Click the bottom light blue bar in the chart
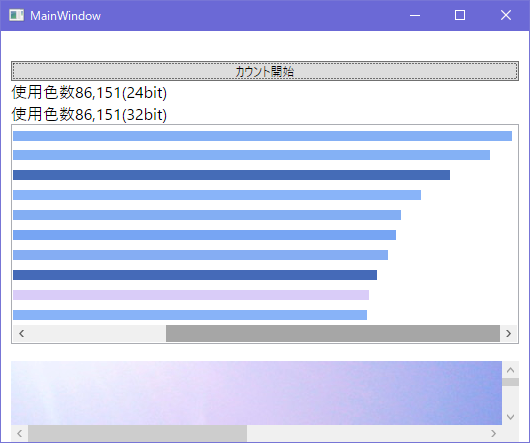The image size is (530, 443). click(190, 315)
